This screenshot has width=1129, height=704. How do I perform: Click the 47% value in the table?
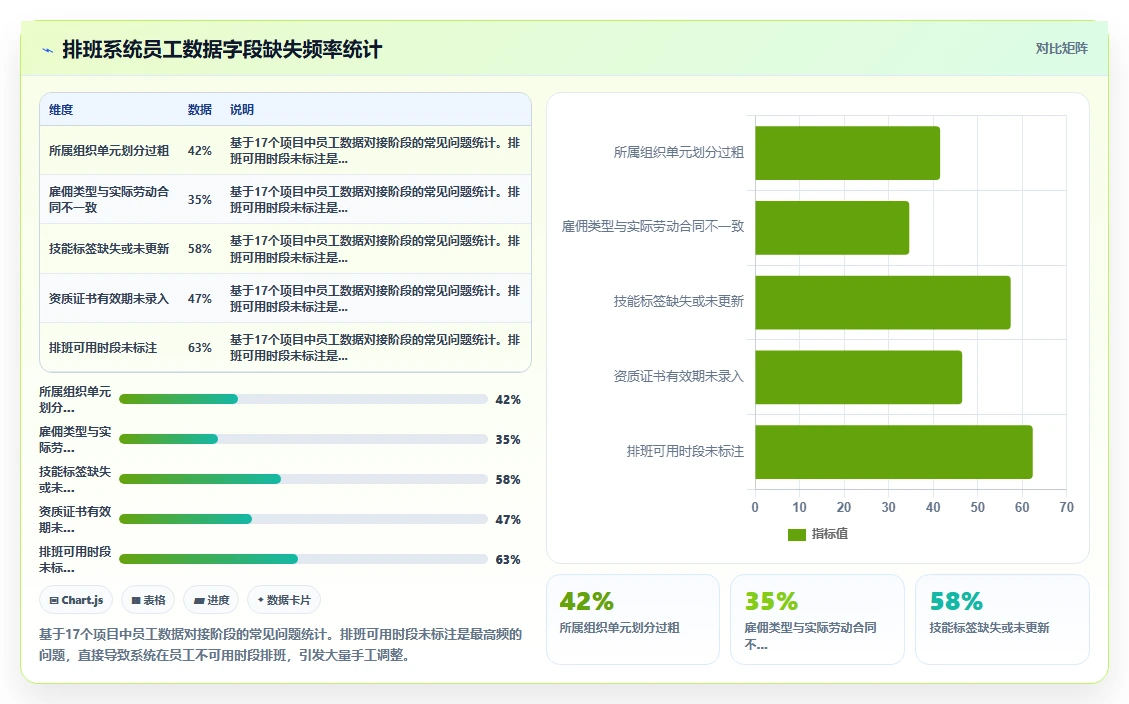pyautogui.click(x=199, y=298)
